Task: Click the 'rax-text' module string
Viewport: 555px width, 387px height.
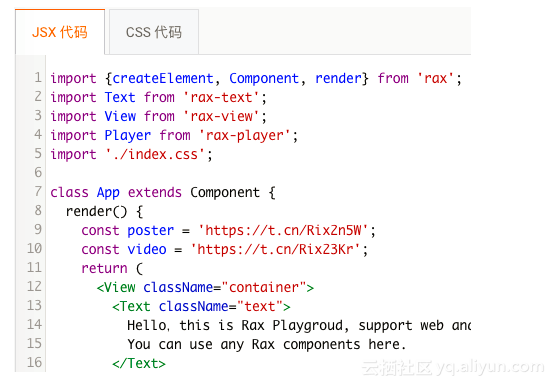Action: (x=222, y=97)
